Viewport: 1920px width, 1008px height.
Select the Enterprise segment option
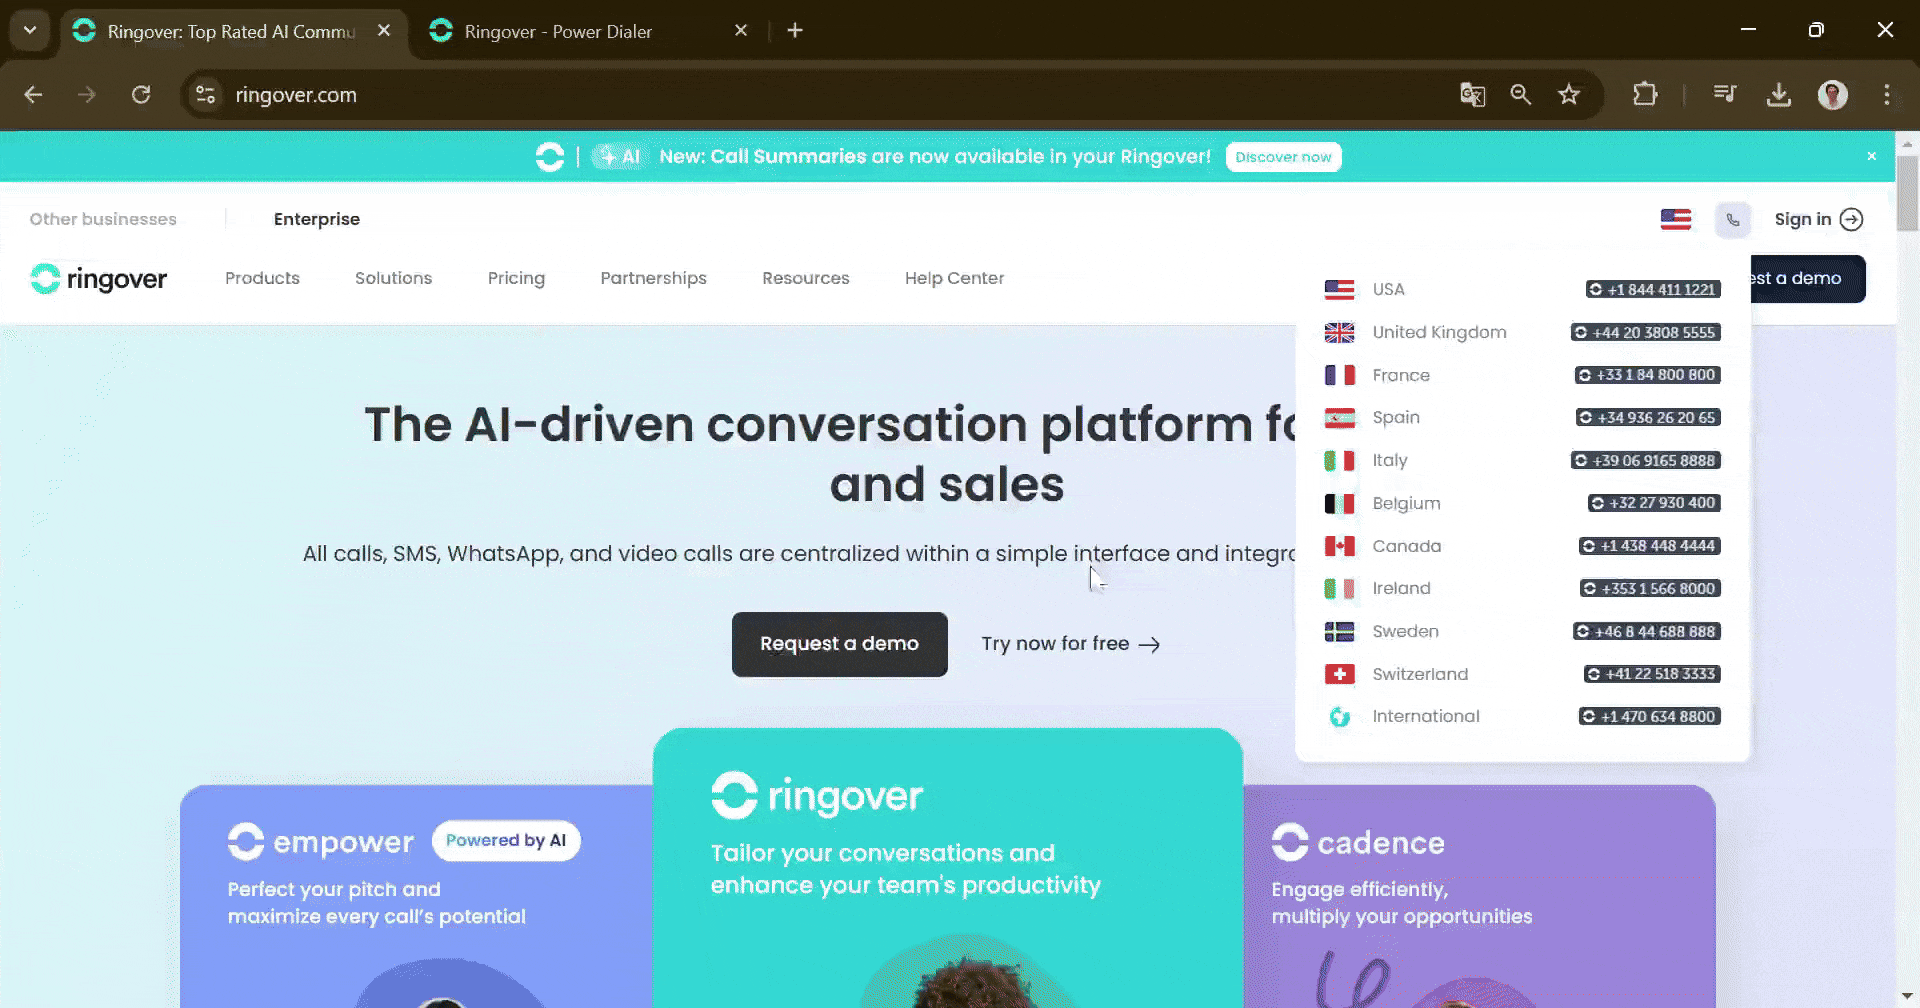tap(317, 219)
